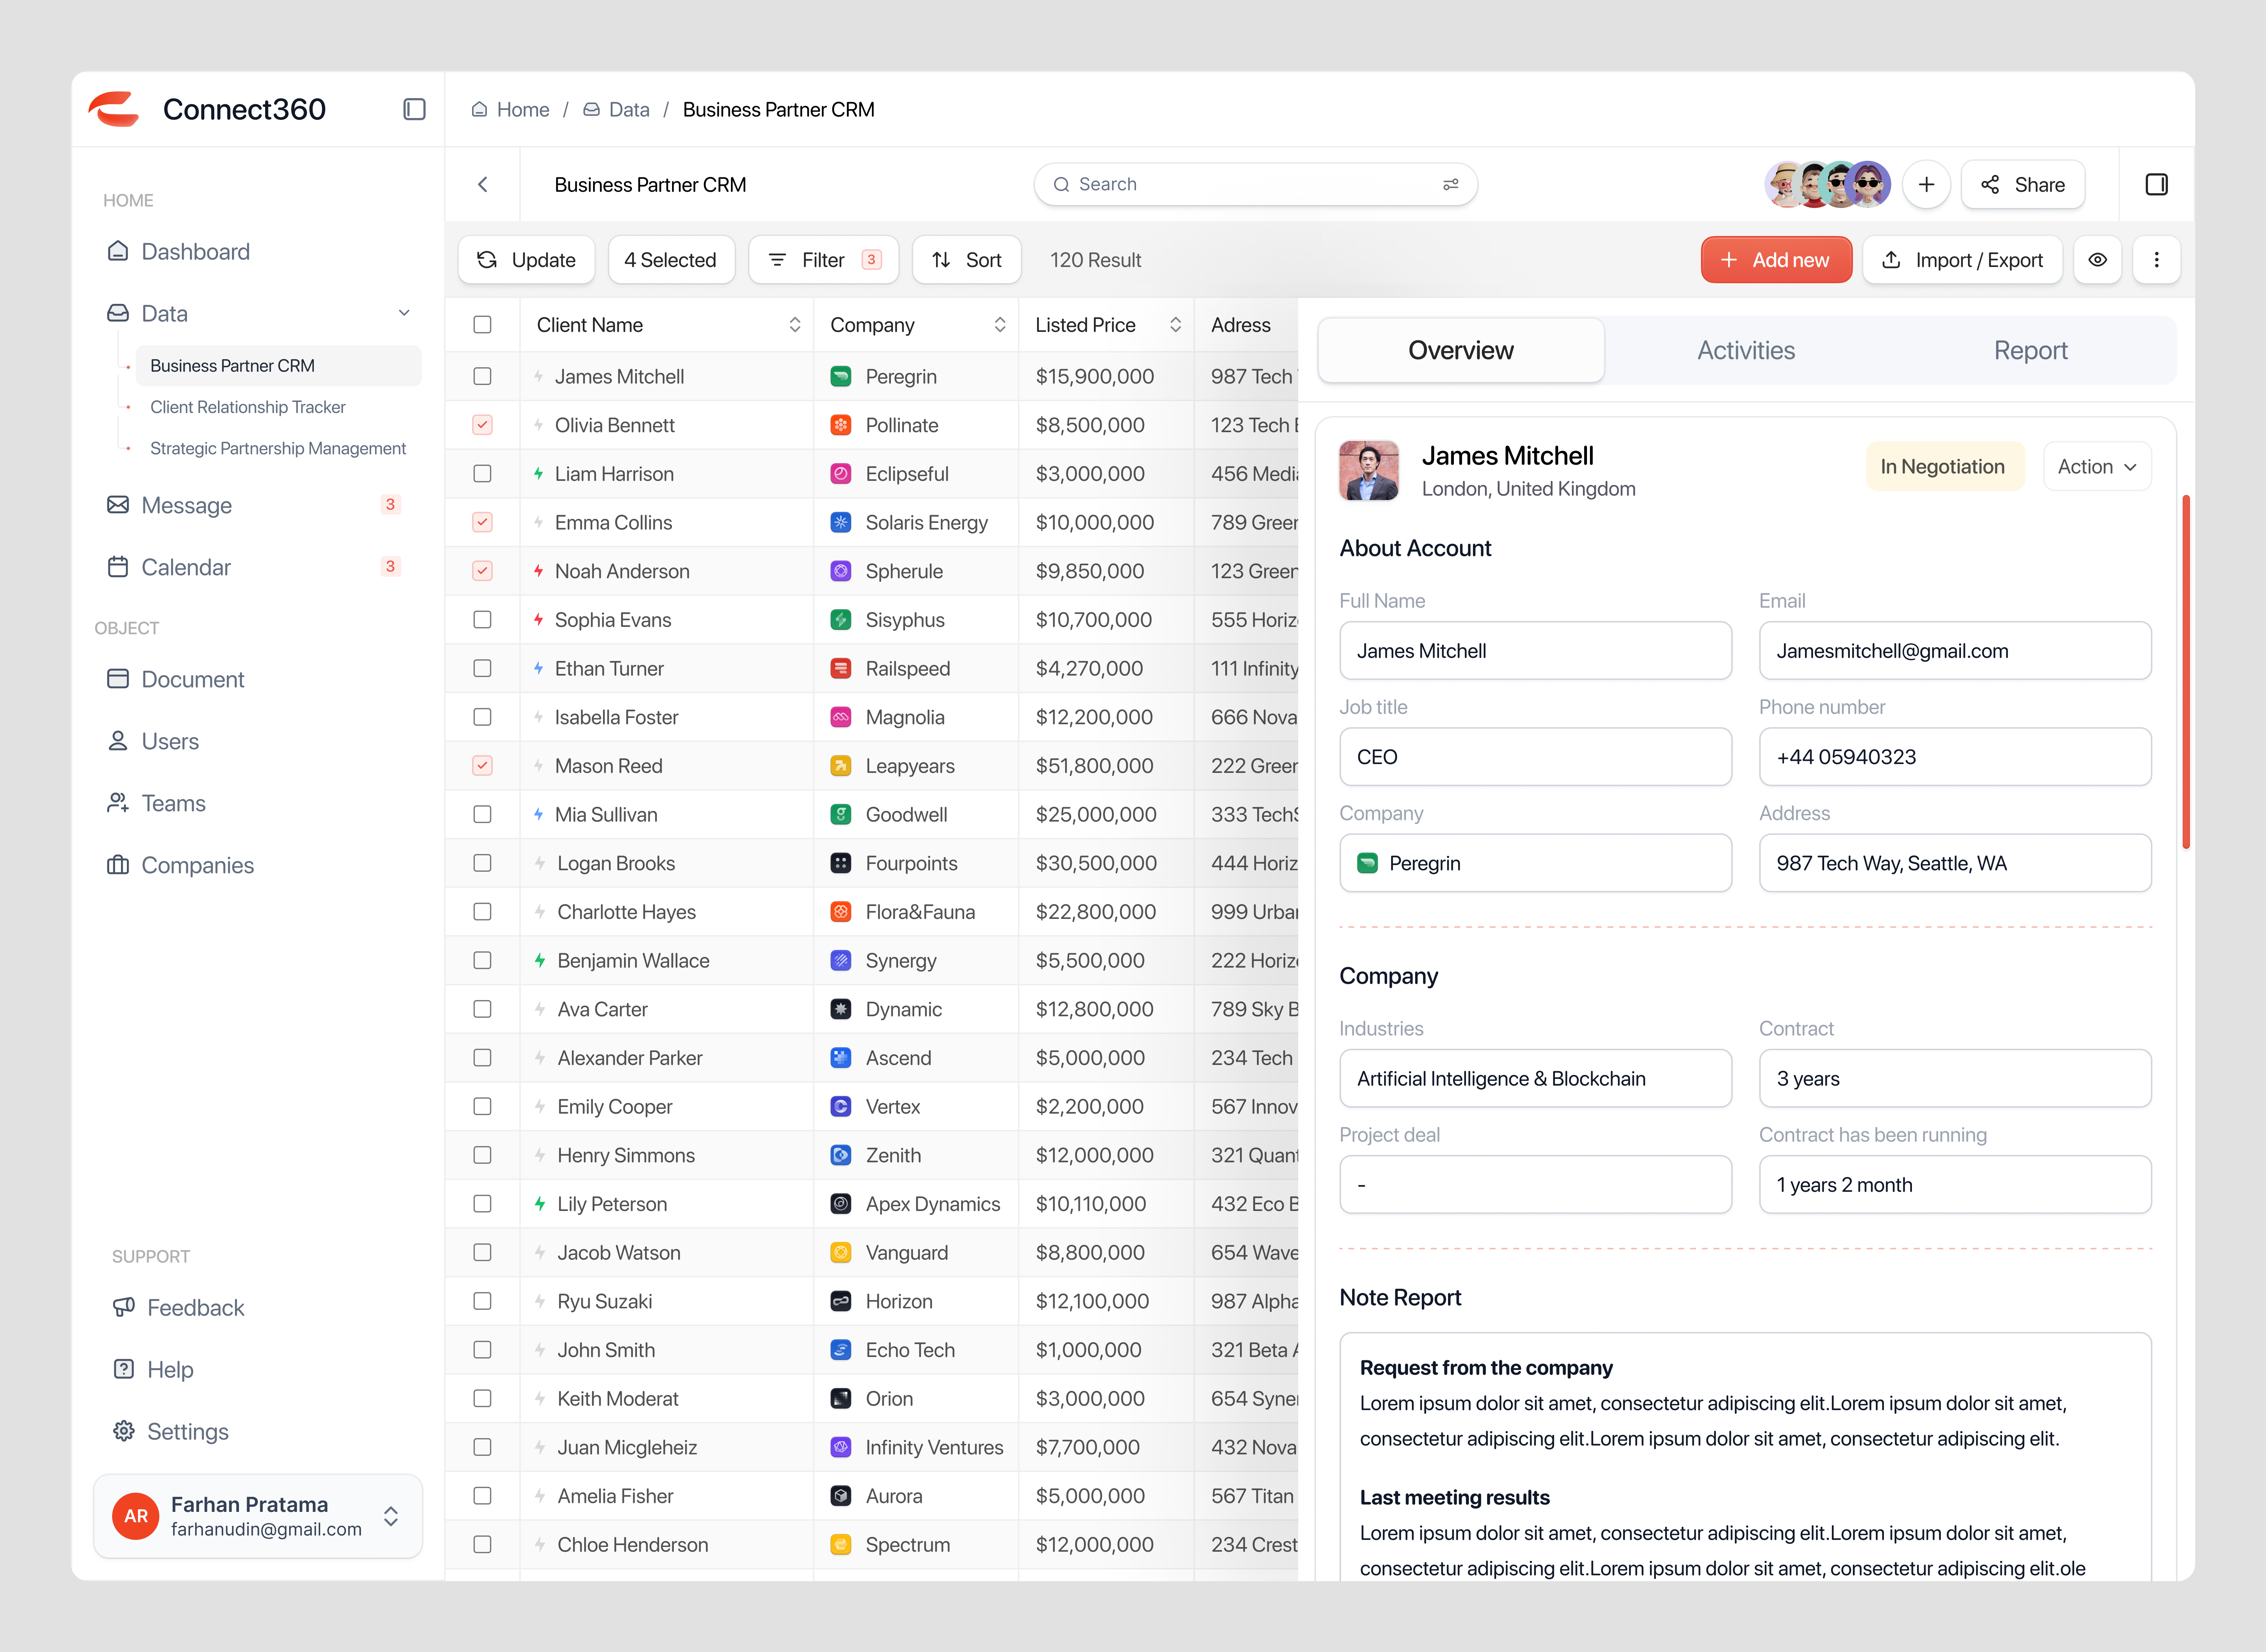Expand Farhan Pratama account switcher
2266x1652 pixels.
point(391,1516)
